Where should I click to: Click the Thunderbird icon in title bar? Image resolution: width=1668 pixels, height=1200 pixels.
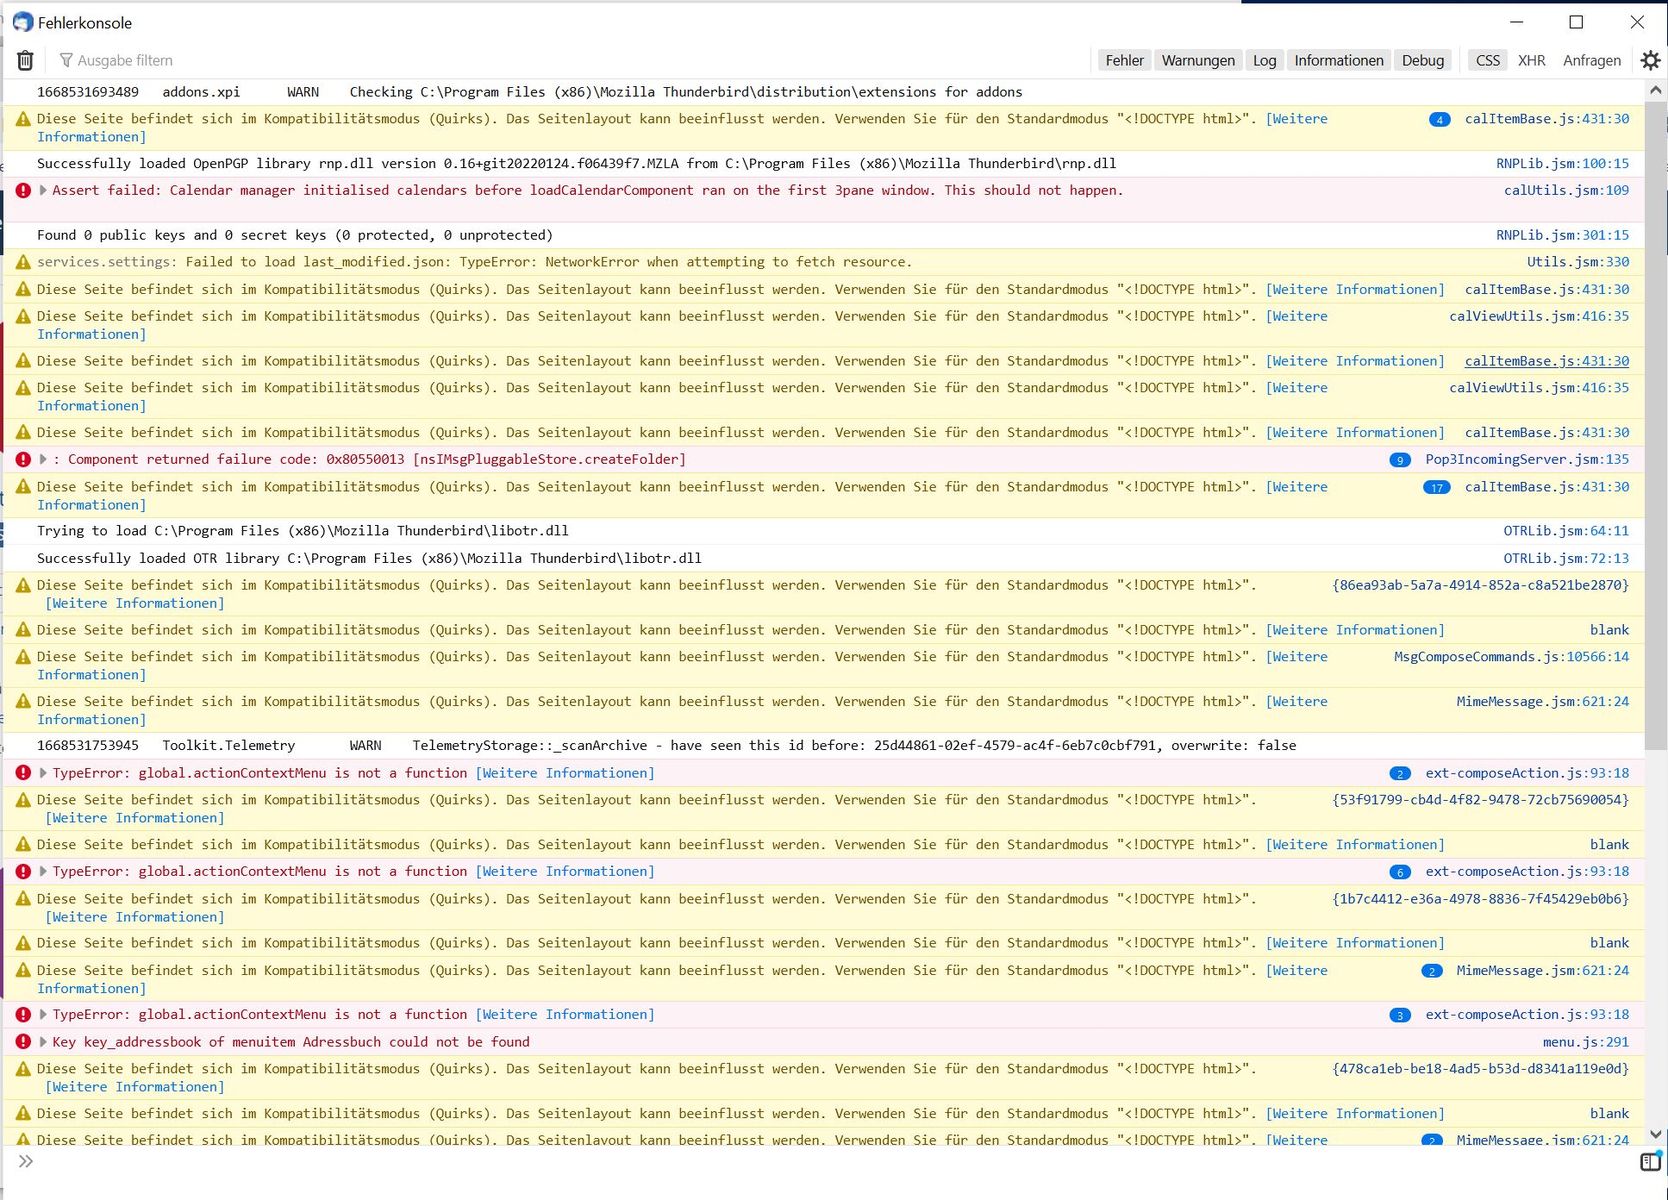22,22
